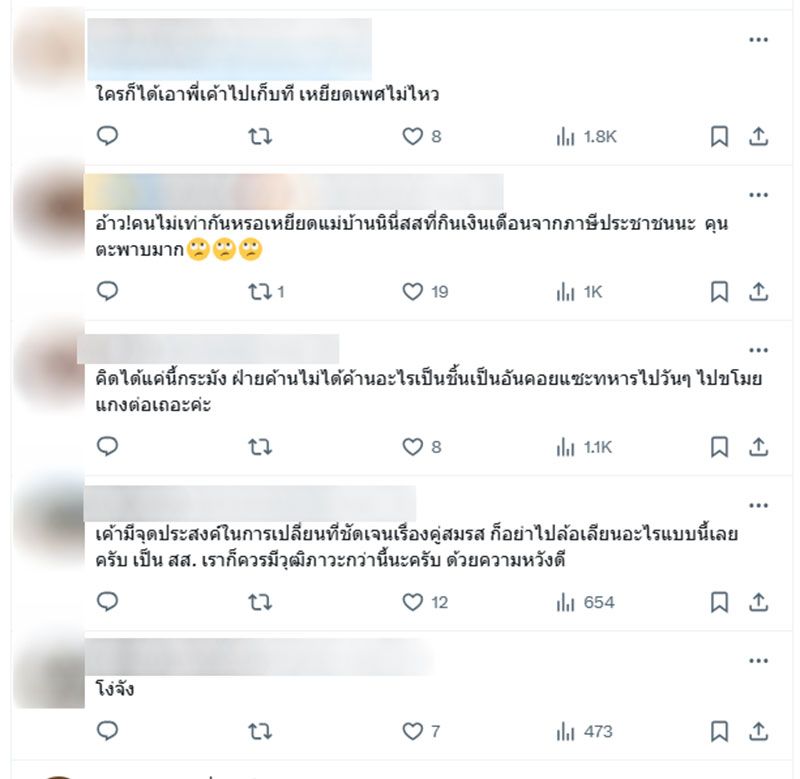The height and width of the screenshot is (779, 800).
Task: Toggle bookmark on the 1K views reply
Action: 719,292
